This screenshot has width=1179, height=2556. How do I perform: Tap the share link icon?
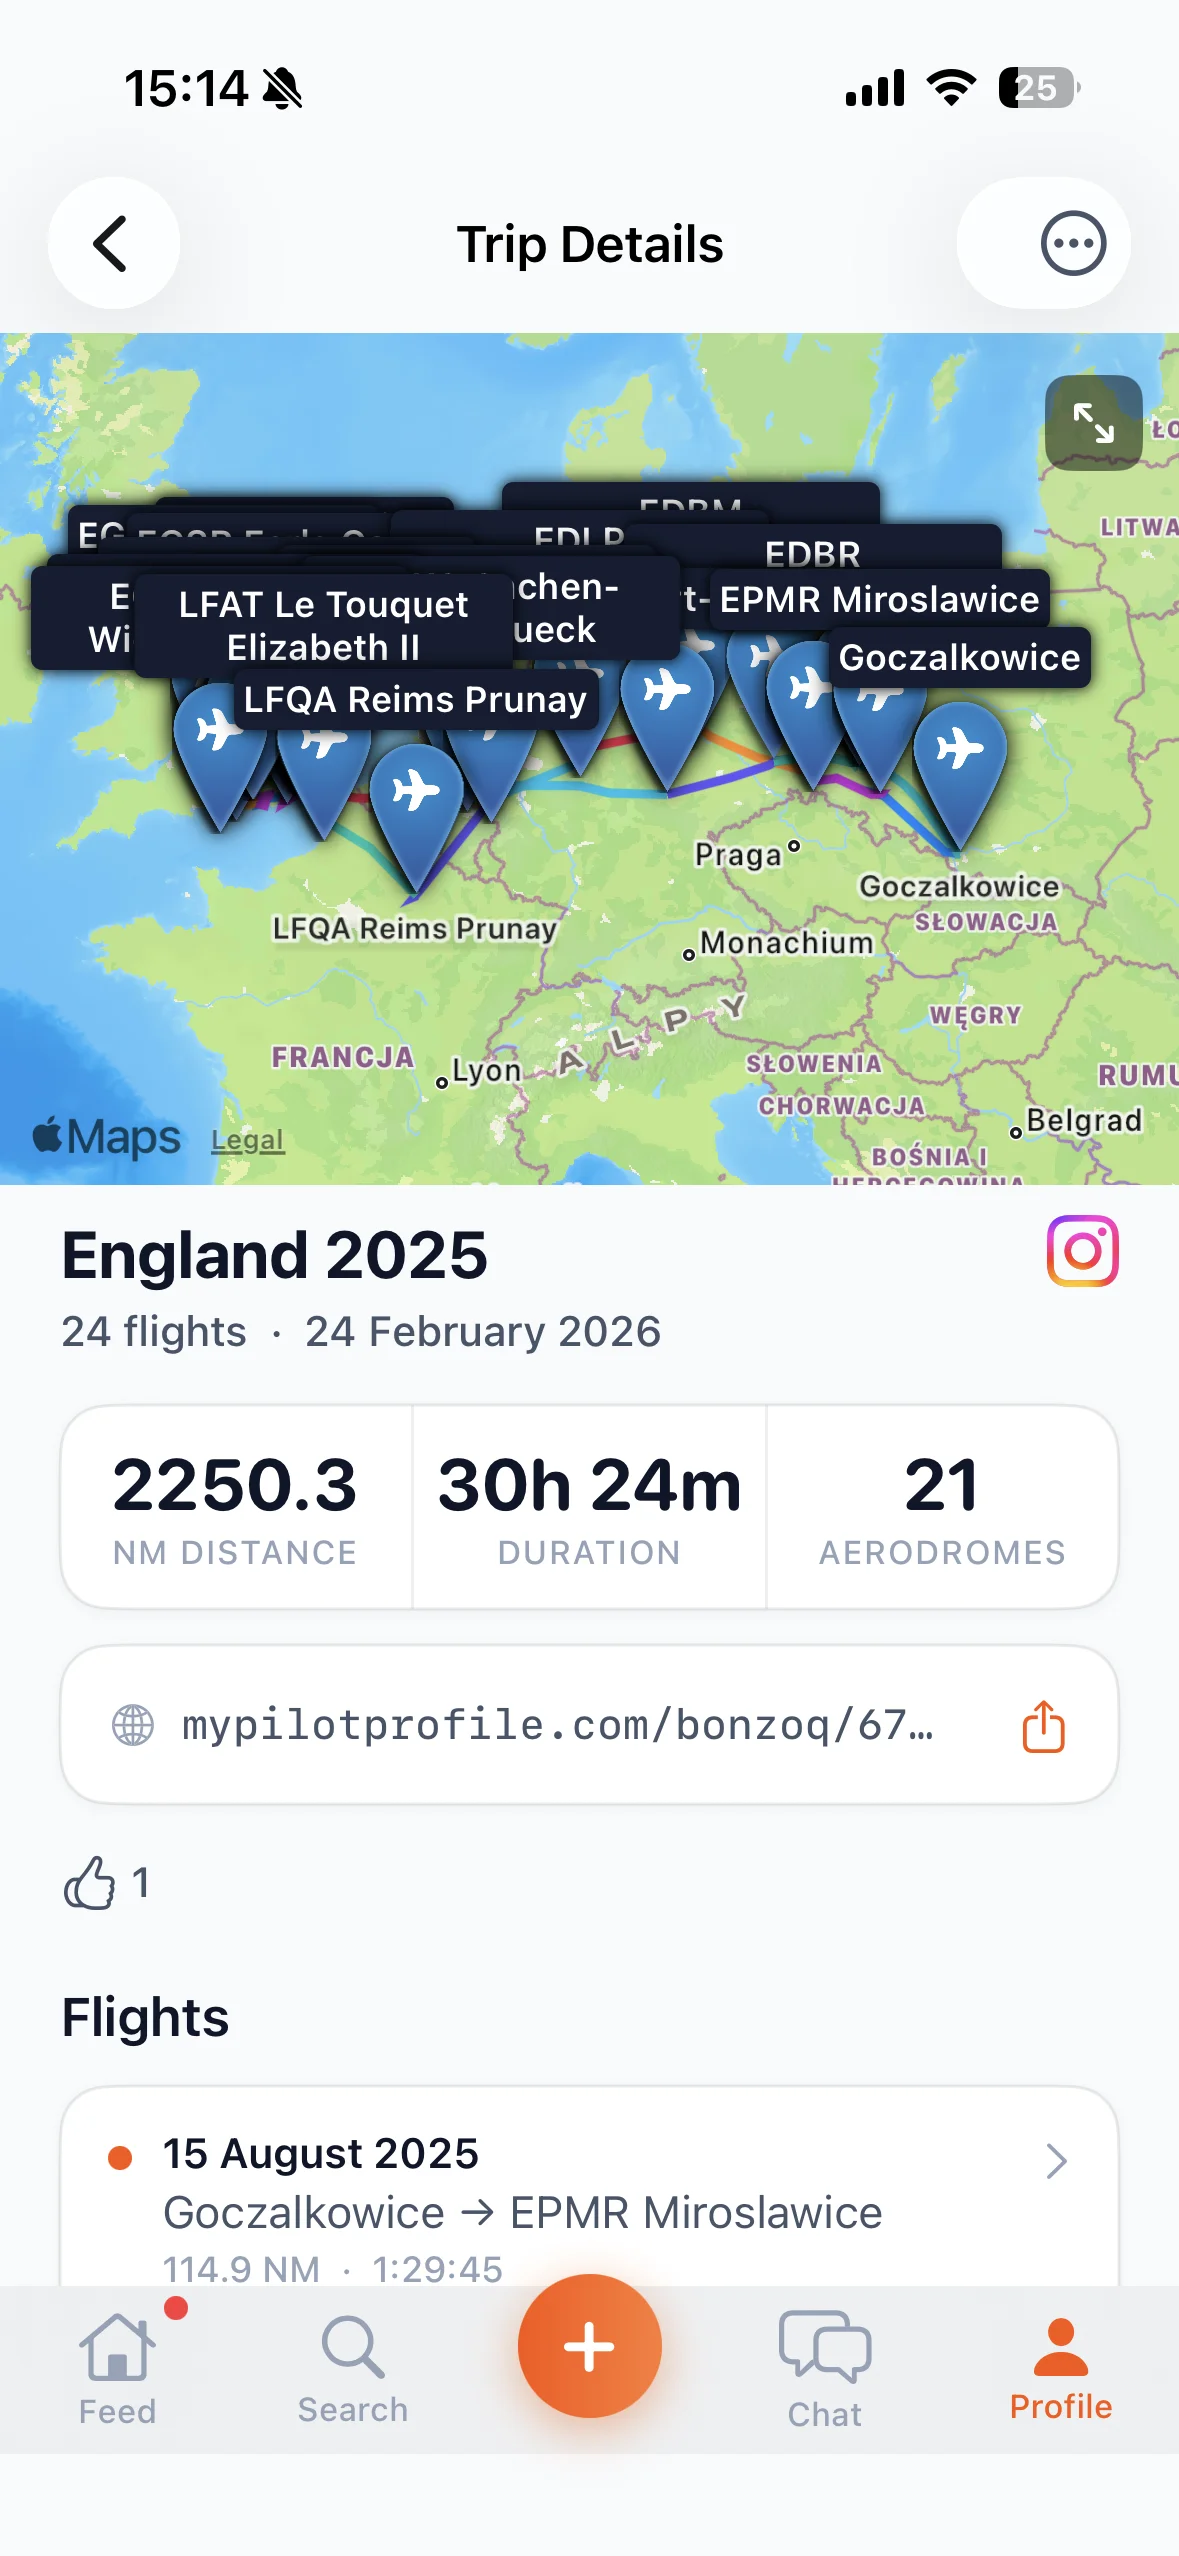pyautogui.click(x=1043, y=1726)
